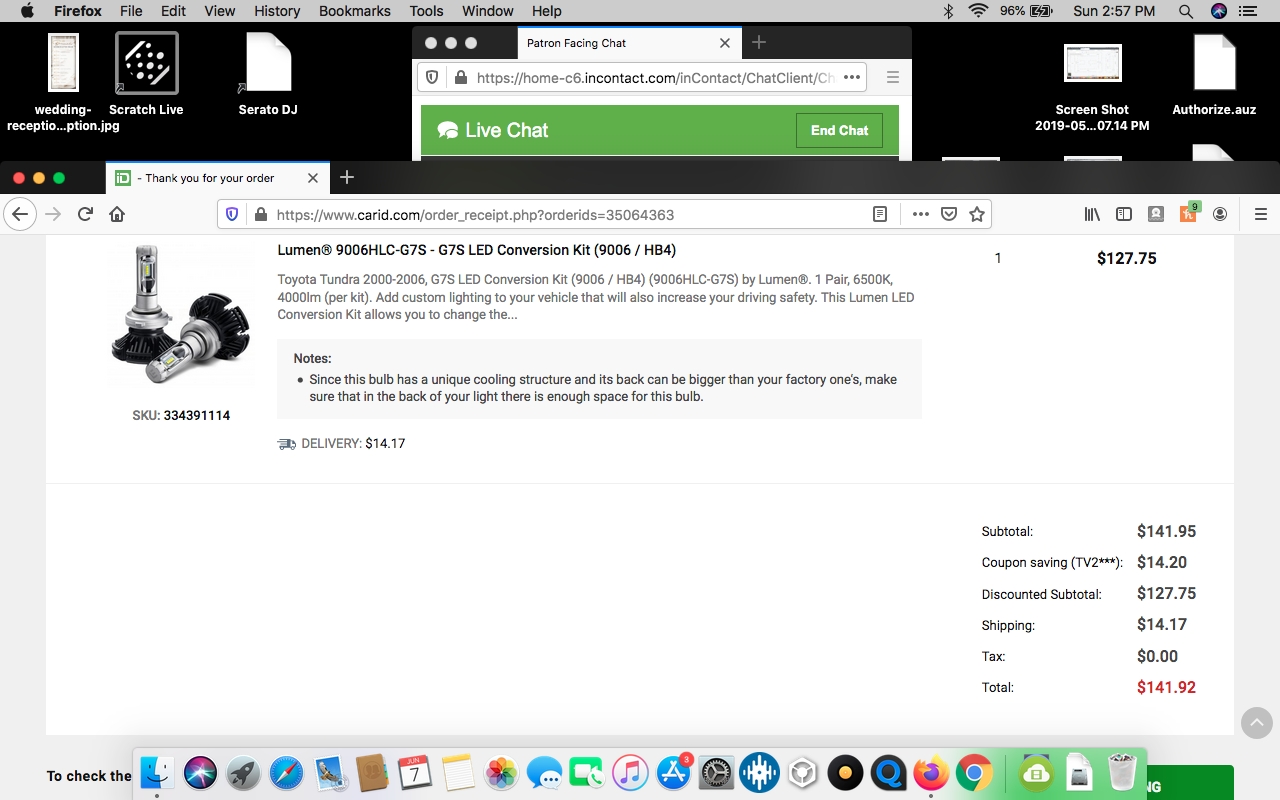
Task: Click the gray extension icon beside sidebar button
Action: point(1156,214)
